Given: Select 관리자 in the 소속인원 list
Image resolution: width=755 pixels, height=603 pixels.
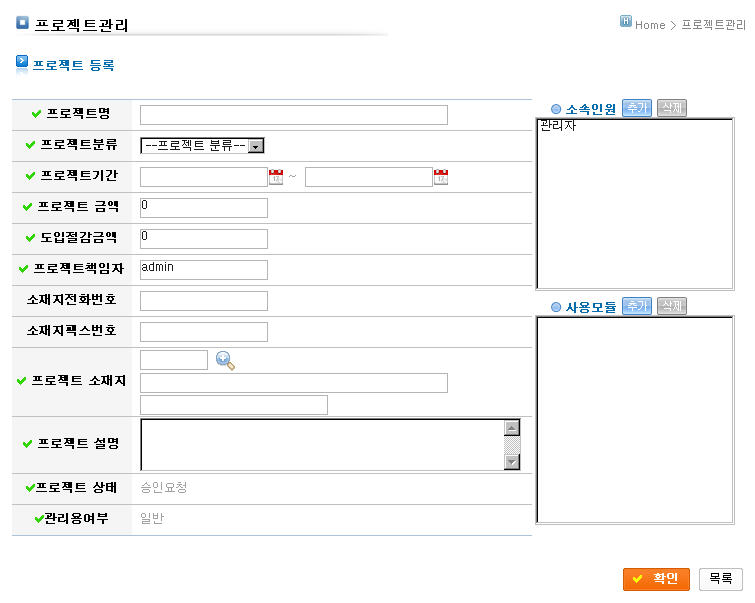Looking at the screenshot, I should pos(558,126).
